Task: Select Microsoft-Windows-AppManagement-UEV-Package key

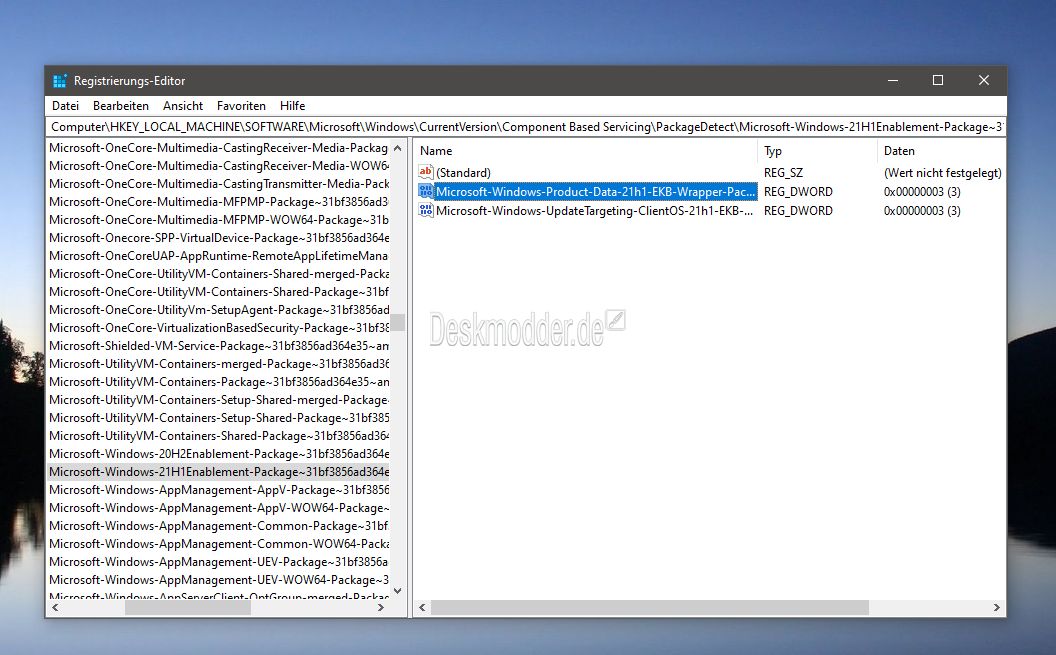Action: [x=219, y=562]
